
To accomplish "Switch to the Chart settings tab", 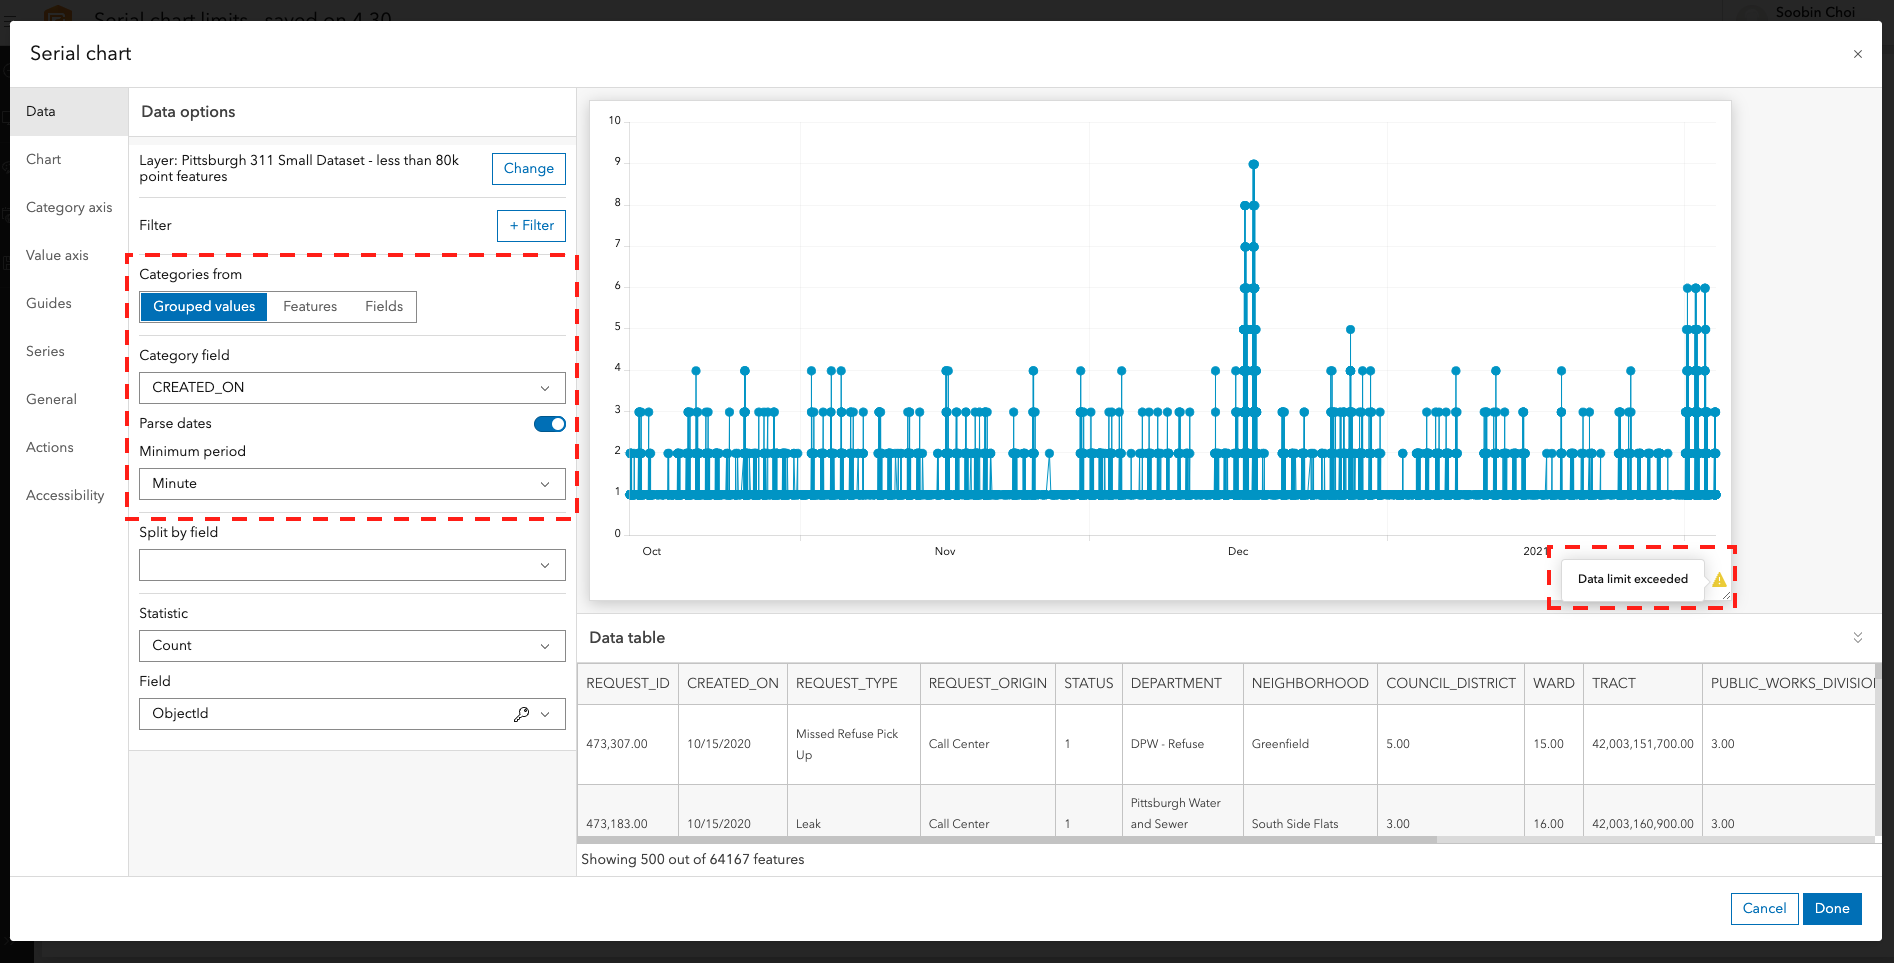I will [x=43, y=159].
